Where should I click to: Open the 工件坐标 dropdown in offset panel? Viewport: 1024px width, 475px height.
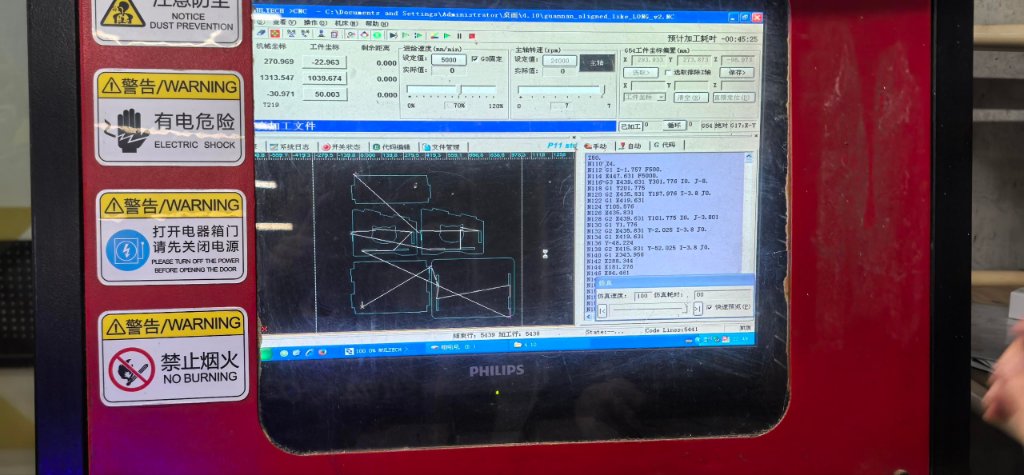644,97
